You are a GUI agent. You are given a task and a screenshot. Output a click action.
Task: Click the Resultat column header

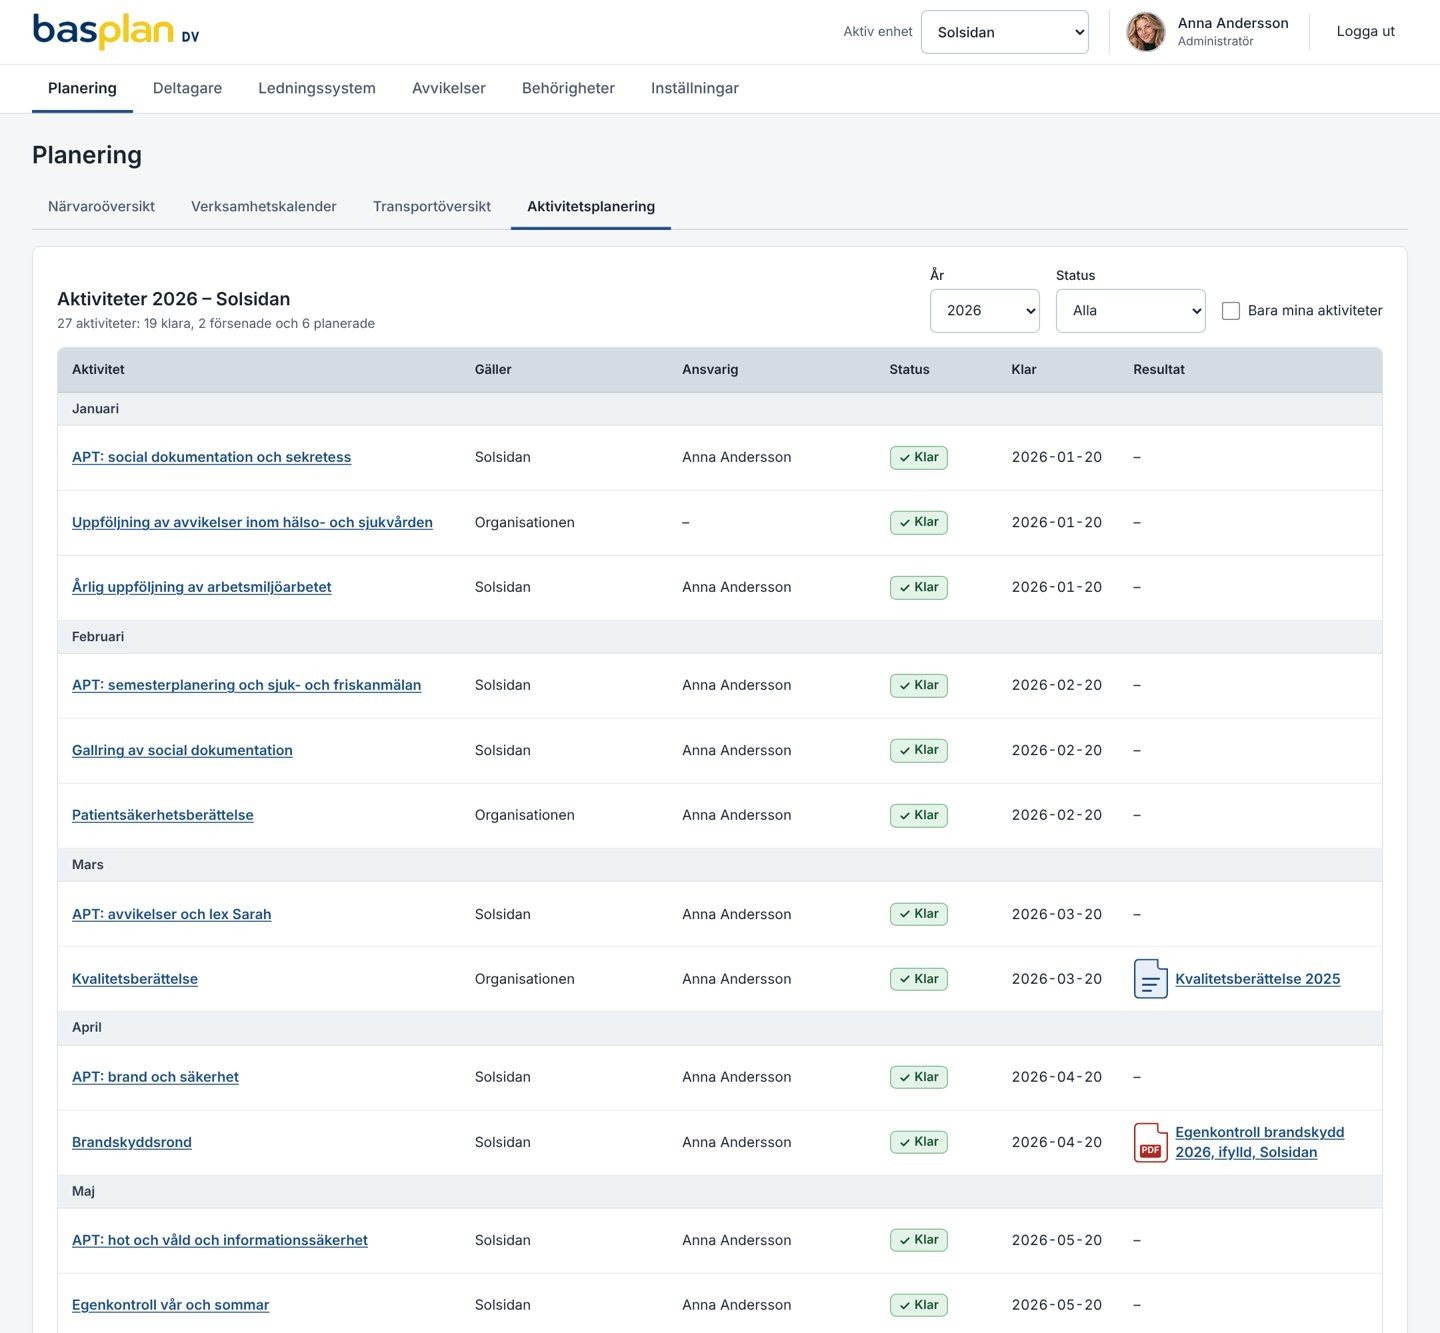tap(1158, 369)
